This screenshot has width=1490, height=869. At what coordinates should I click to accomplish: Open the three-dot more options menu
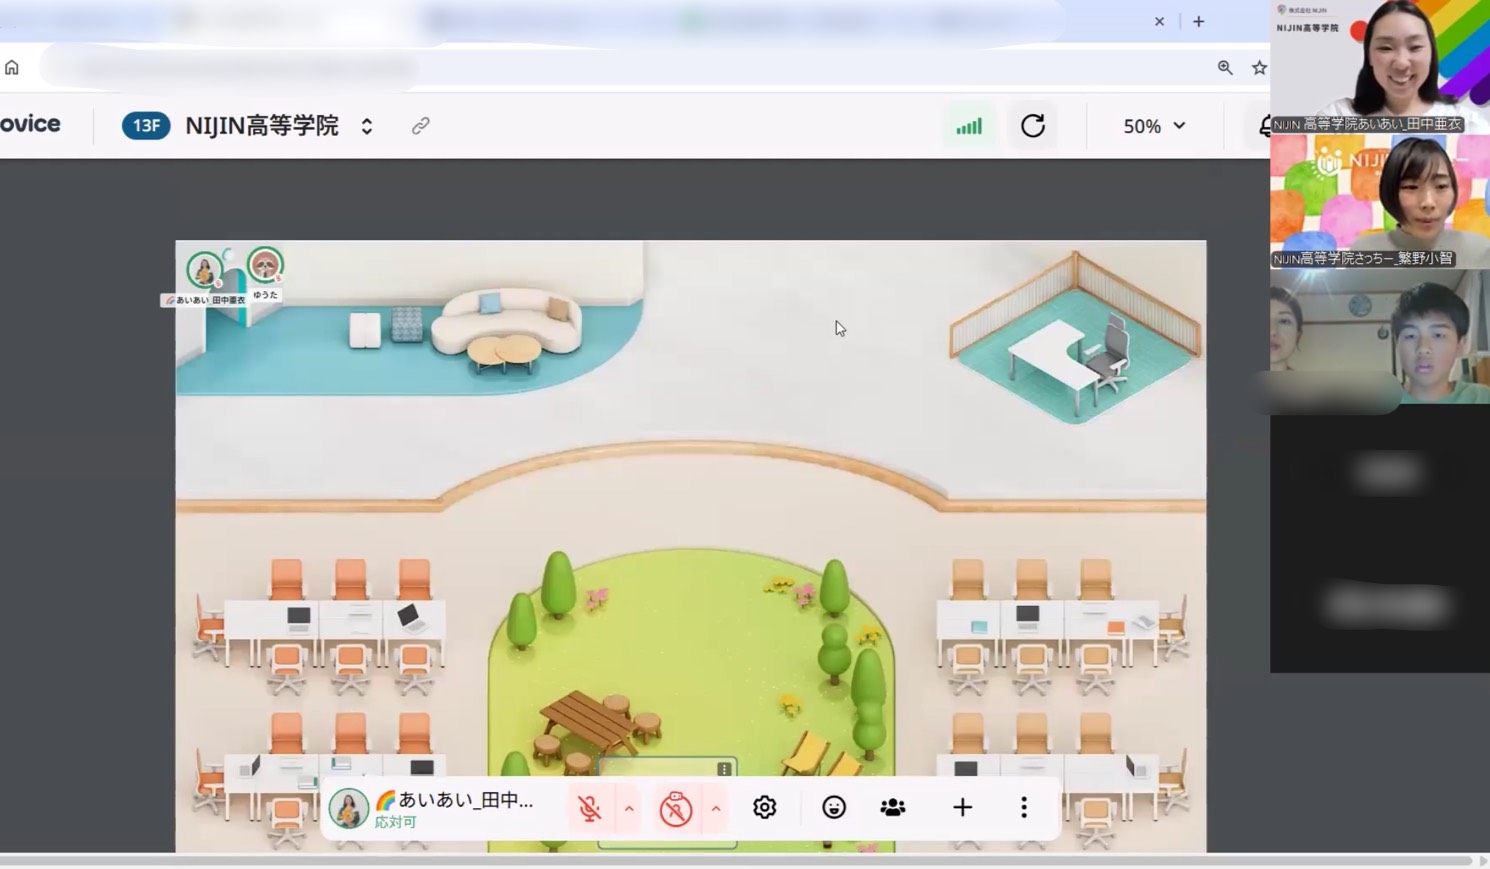click(1023, 807)
